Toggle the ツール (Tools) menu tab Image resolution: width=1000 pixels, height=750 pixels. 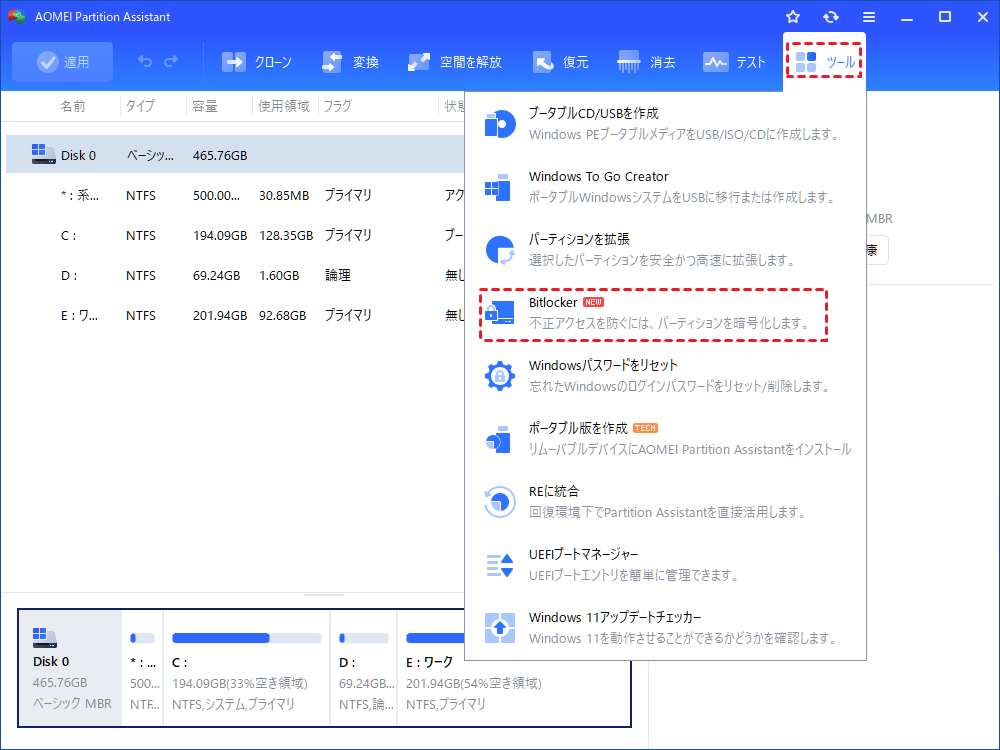click(825, 62)
